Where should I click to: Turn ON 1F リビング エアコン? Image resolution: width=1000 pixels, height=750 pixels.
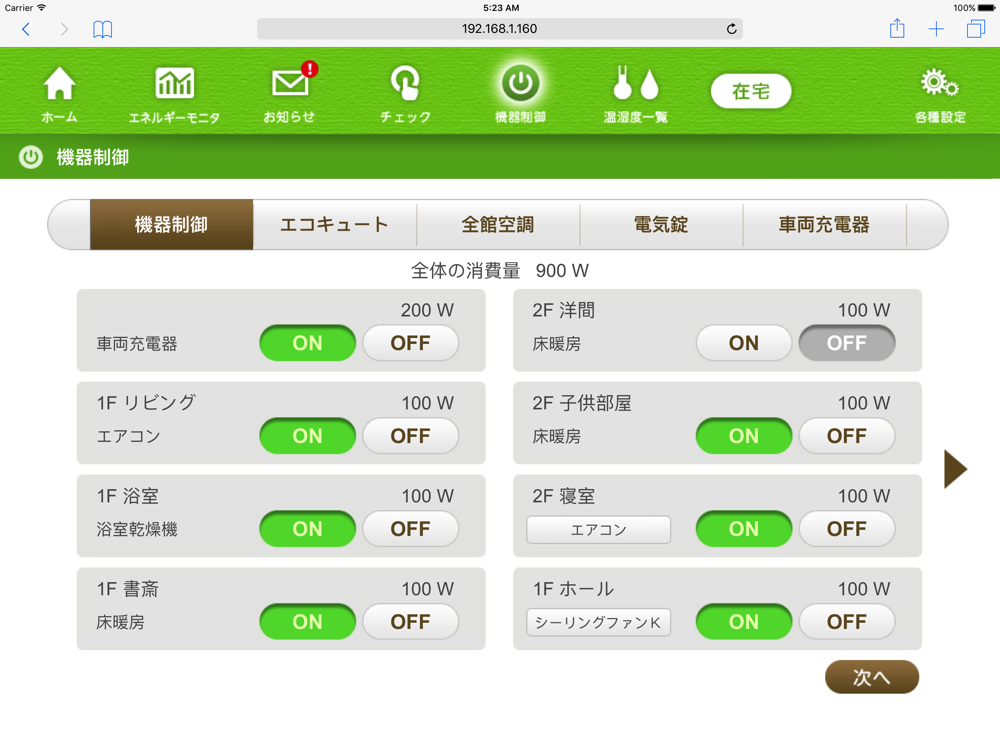(x=307, y=436)
